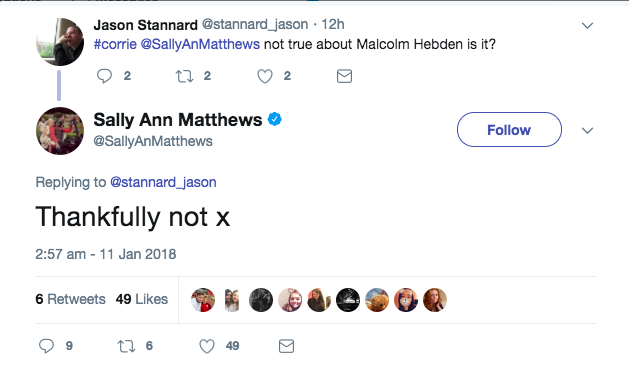Message Sally's tweet using envelope icon

coord(286,346)
